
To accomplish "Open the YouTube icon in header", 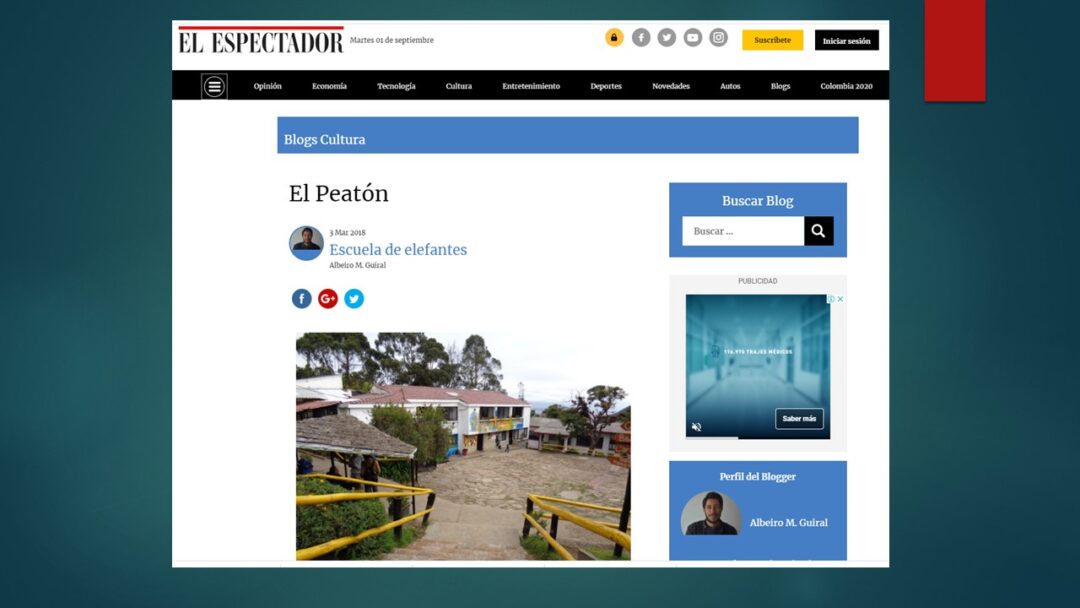I will coord(693,37).
